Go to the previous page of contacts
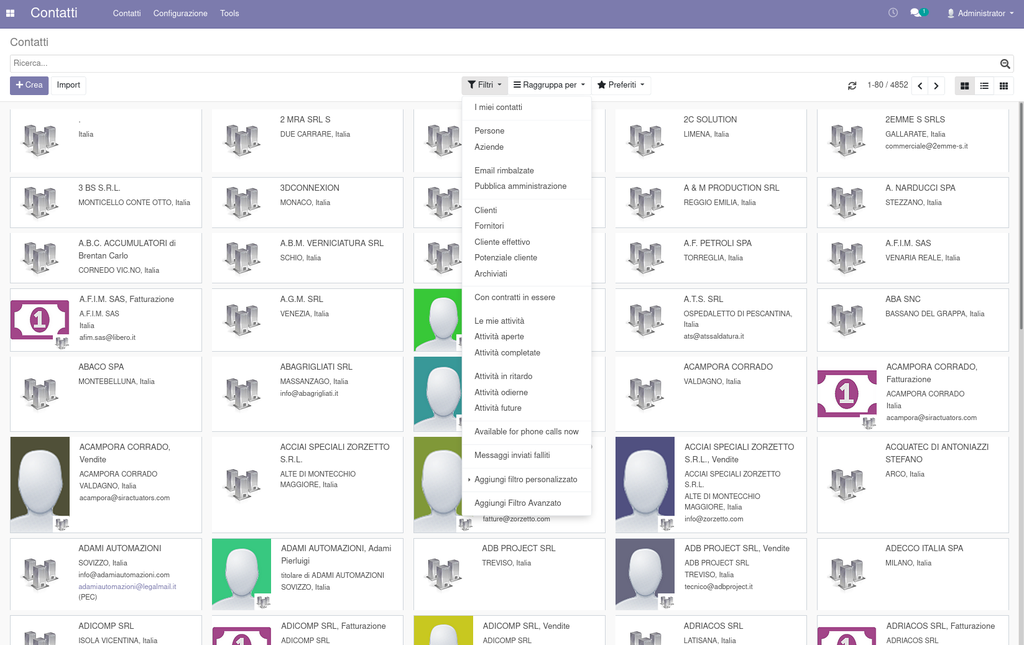Viewport: 1024px width, 645px height. point(922,86)
